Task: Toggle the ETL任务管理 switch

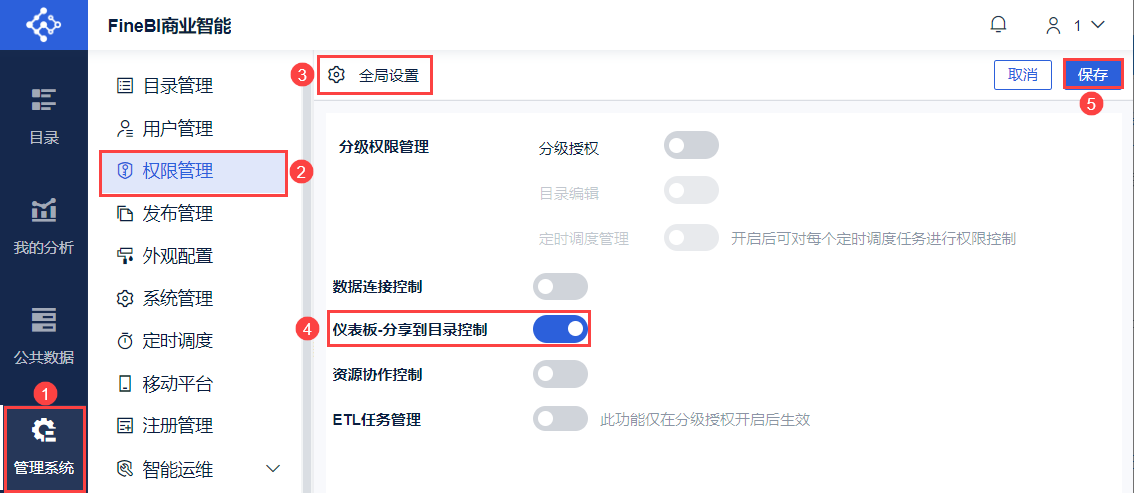Action: pos(560,419)
